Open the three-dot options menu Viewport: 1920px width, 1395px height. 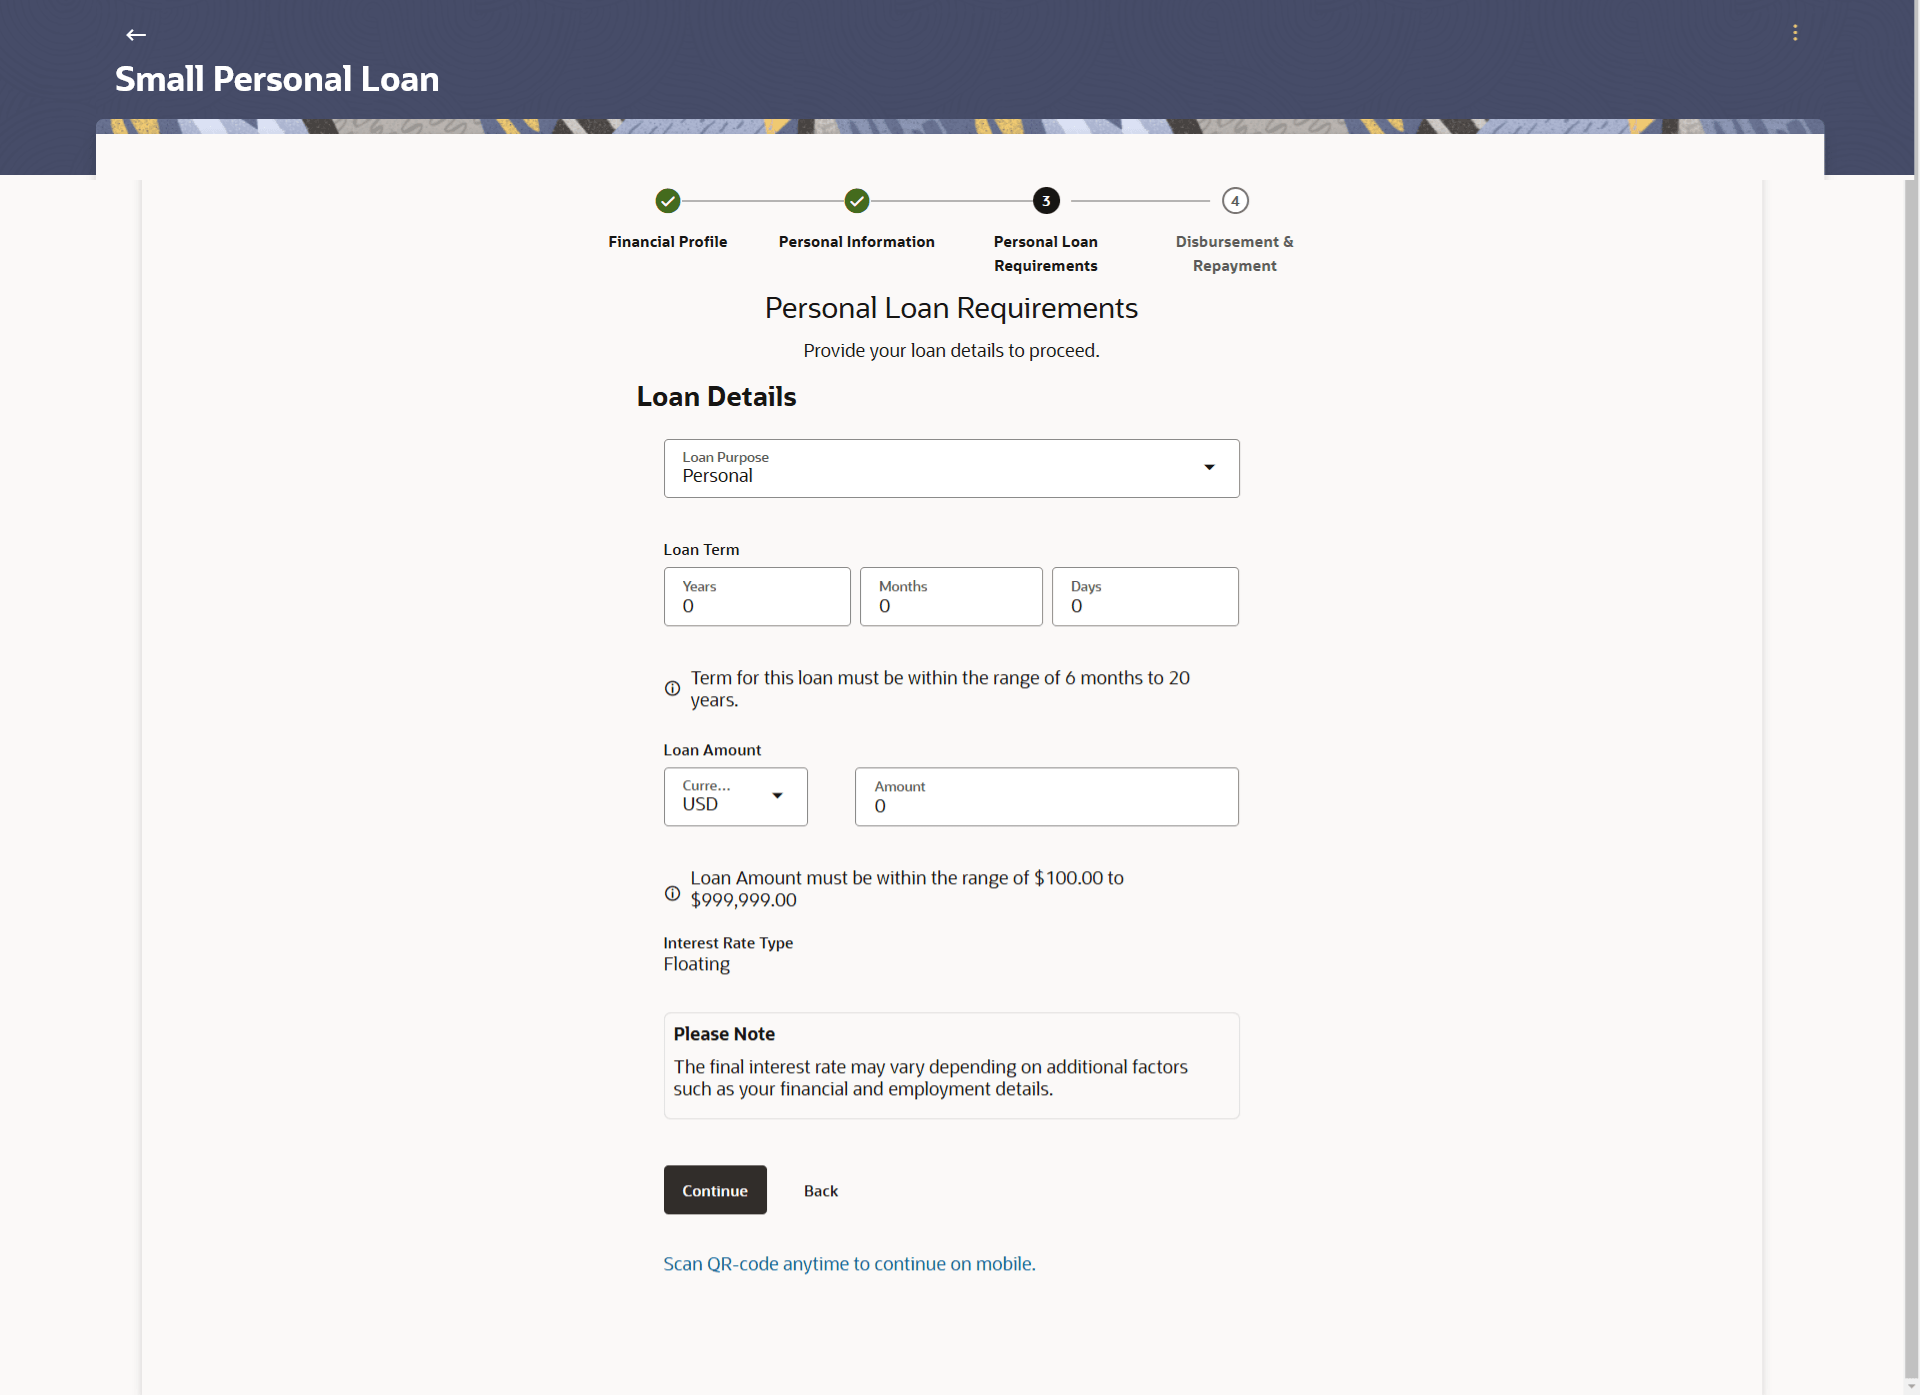tap(1795, 33)
